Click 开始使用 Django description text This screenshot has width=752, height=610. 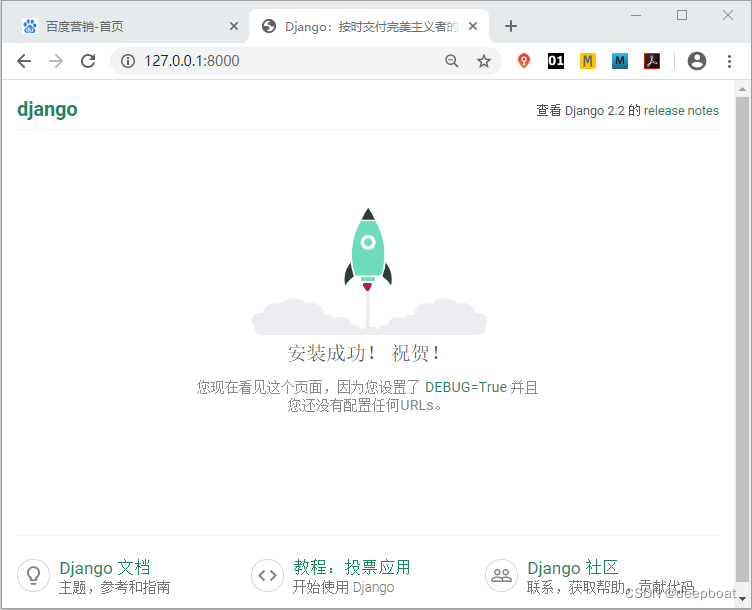[x=343, y=587]
